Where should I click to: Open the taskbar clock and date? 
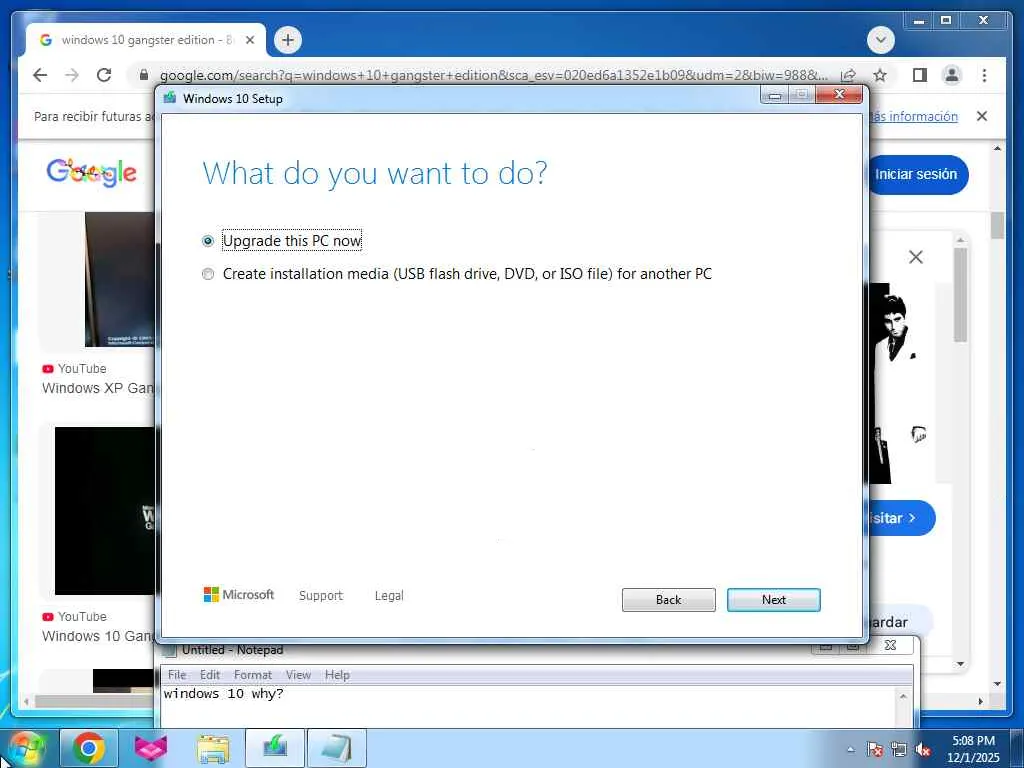pos(973,749)
